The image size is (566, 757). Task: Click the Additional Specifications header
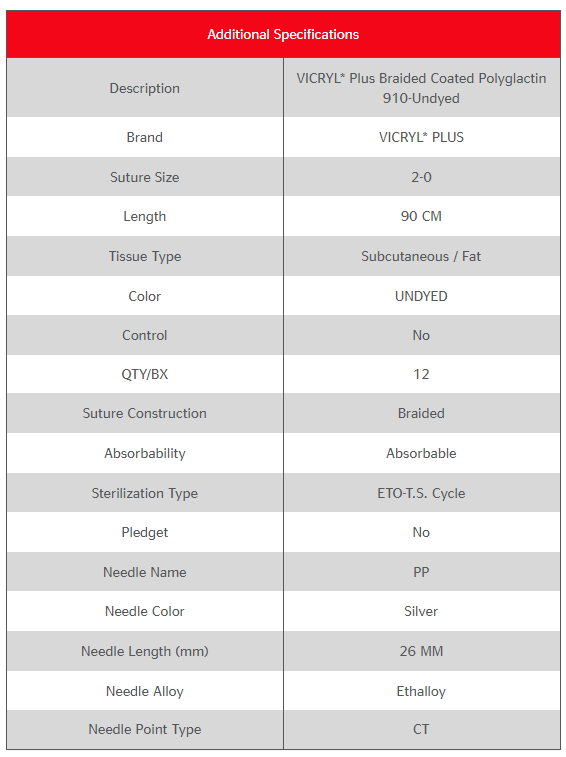(283, 34)
